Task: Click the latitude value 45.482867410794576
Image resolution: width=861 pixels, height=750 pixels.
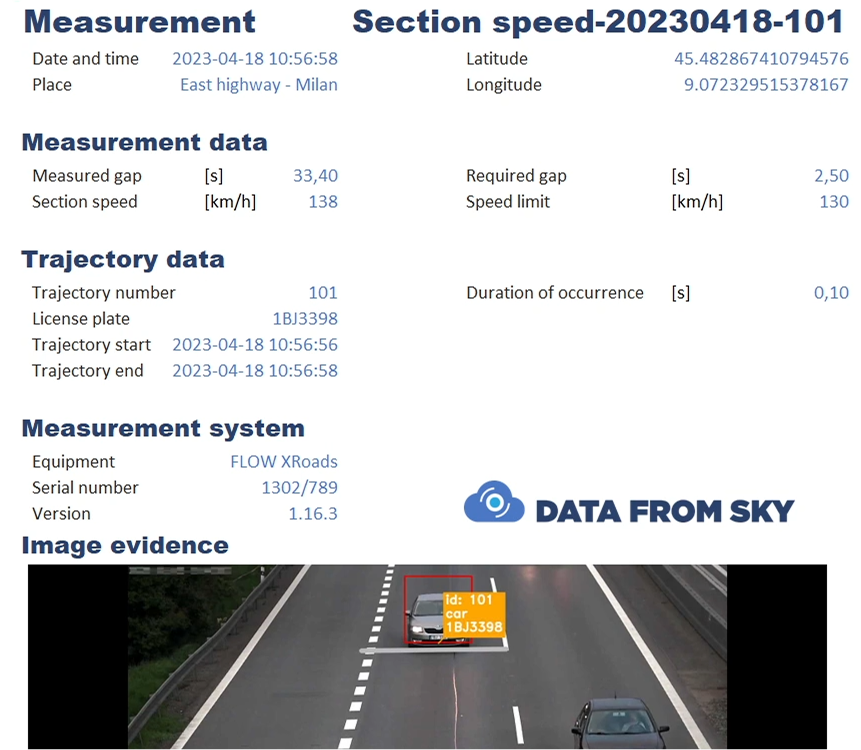Action: (761, 59)
